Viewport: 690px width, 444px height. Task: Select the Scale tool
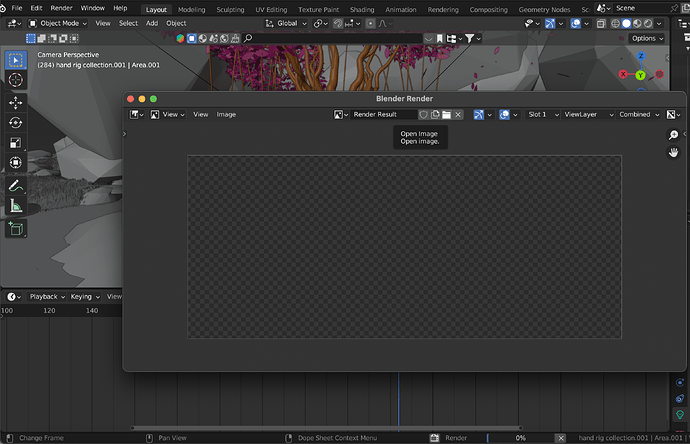point(16,143)
